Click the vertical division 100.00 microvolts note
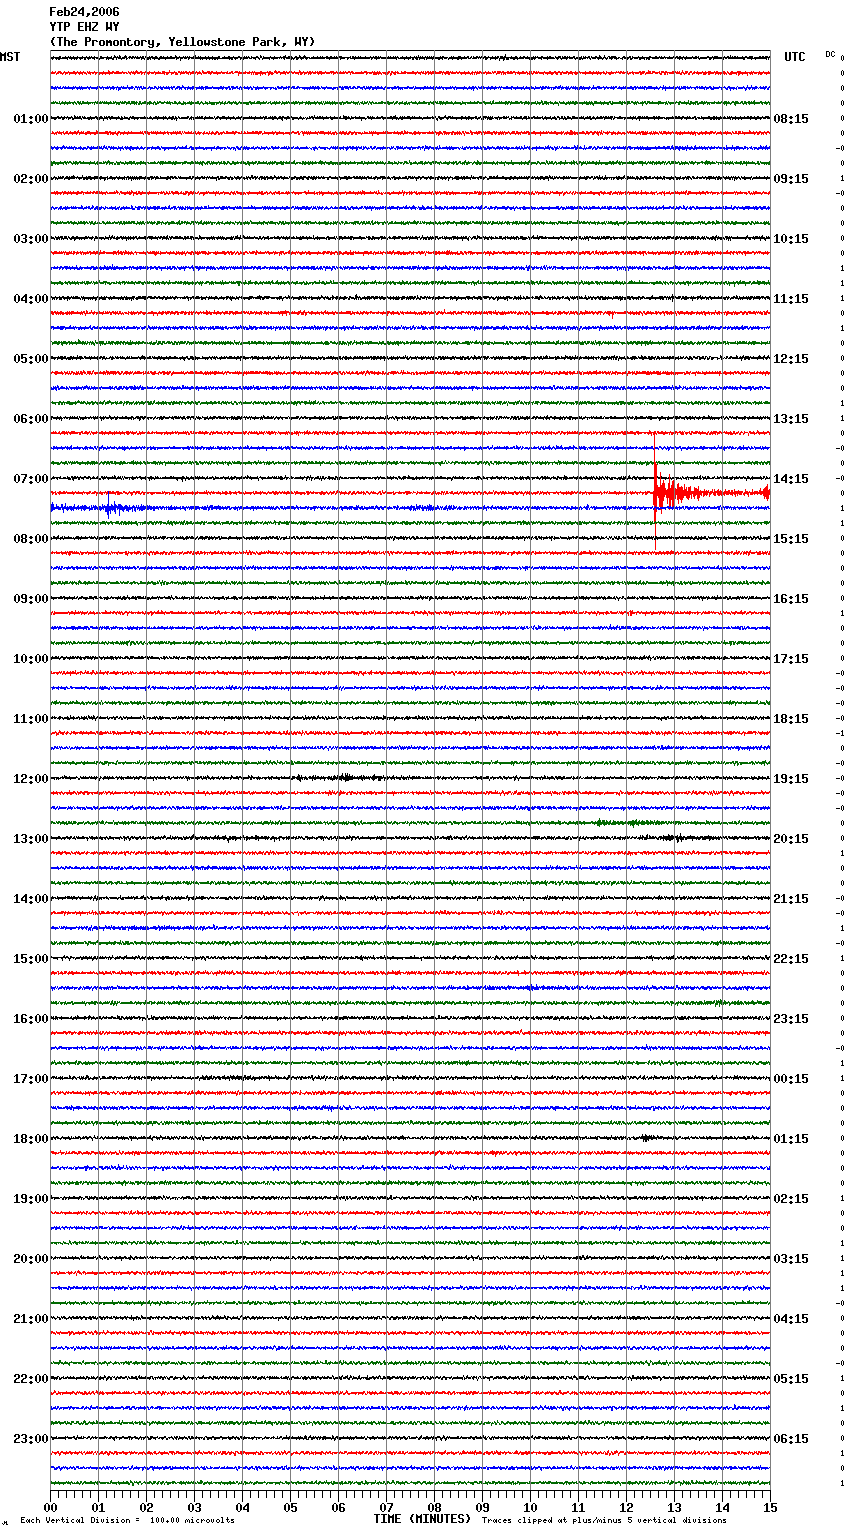The width and height of the screenshot is (850, 1534). [128, 1521]
